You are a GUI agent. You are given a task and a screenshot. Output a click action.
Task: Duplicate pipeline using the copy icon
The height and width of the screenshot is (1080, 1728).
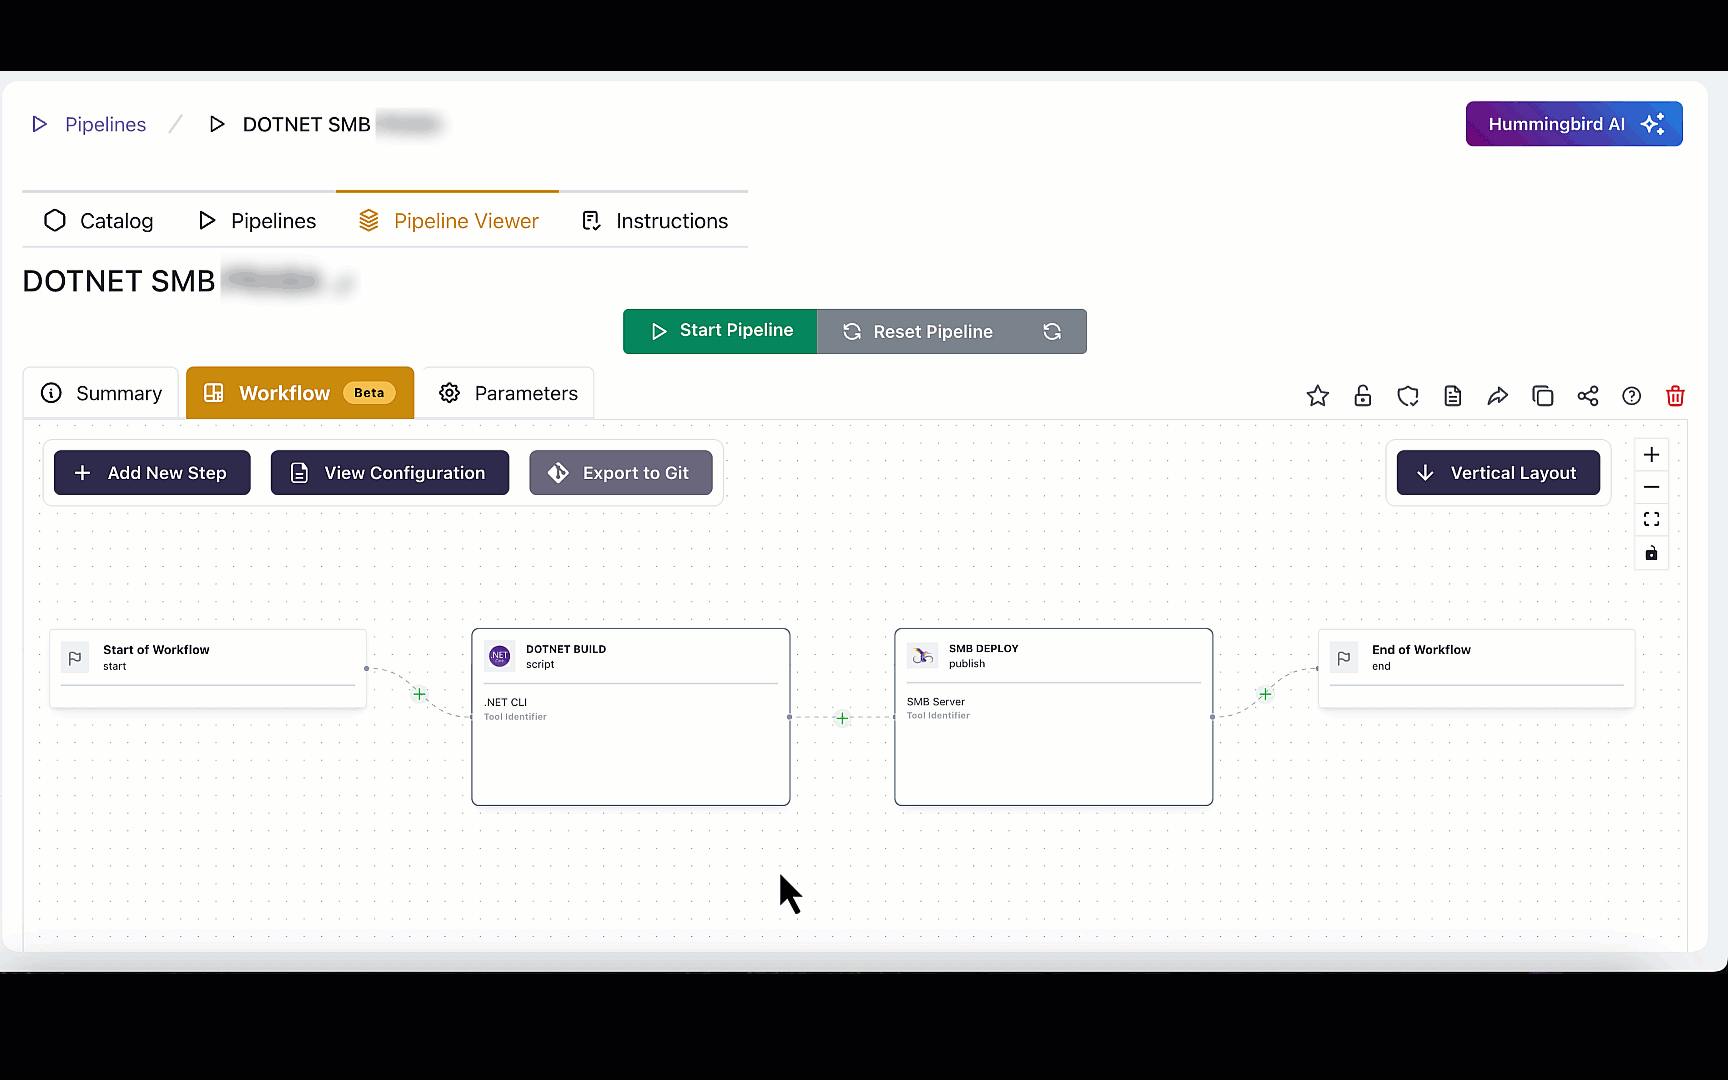coord(1542,396)
